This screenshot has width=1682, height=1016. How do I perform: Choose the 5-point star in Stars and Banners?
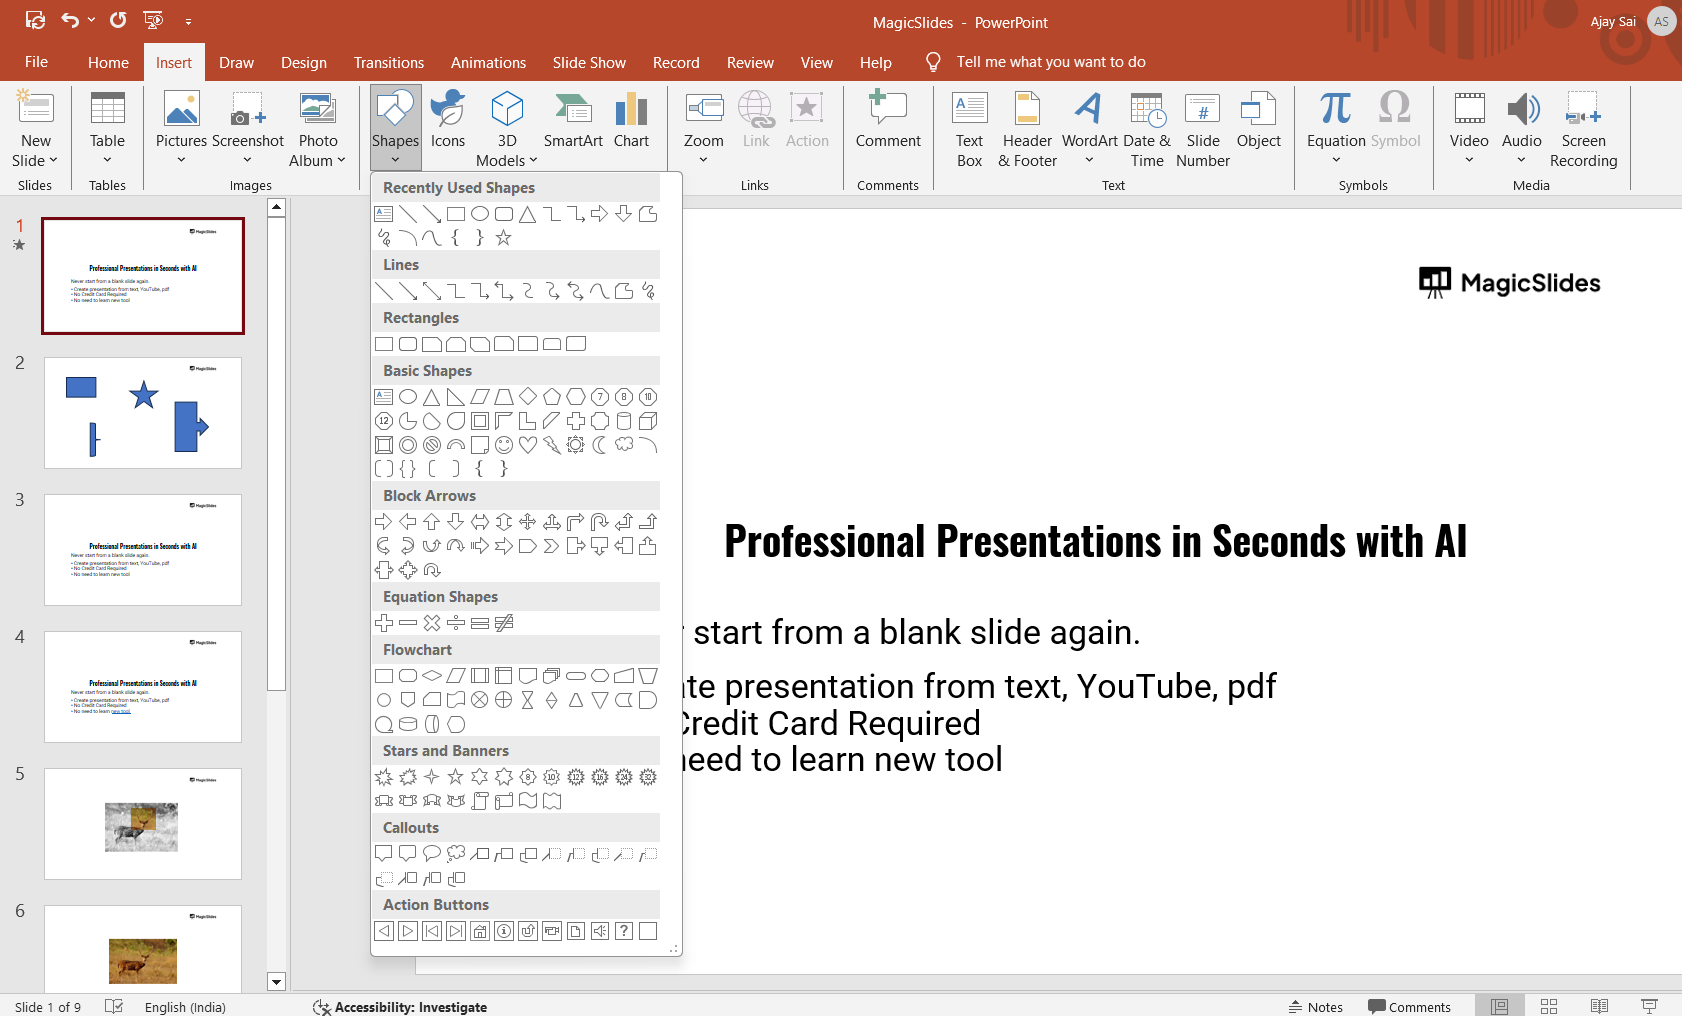pyautogui.click(x=456, y=777)
